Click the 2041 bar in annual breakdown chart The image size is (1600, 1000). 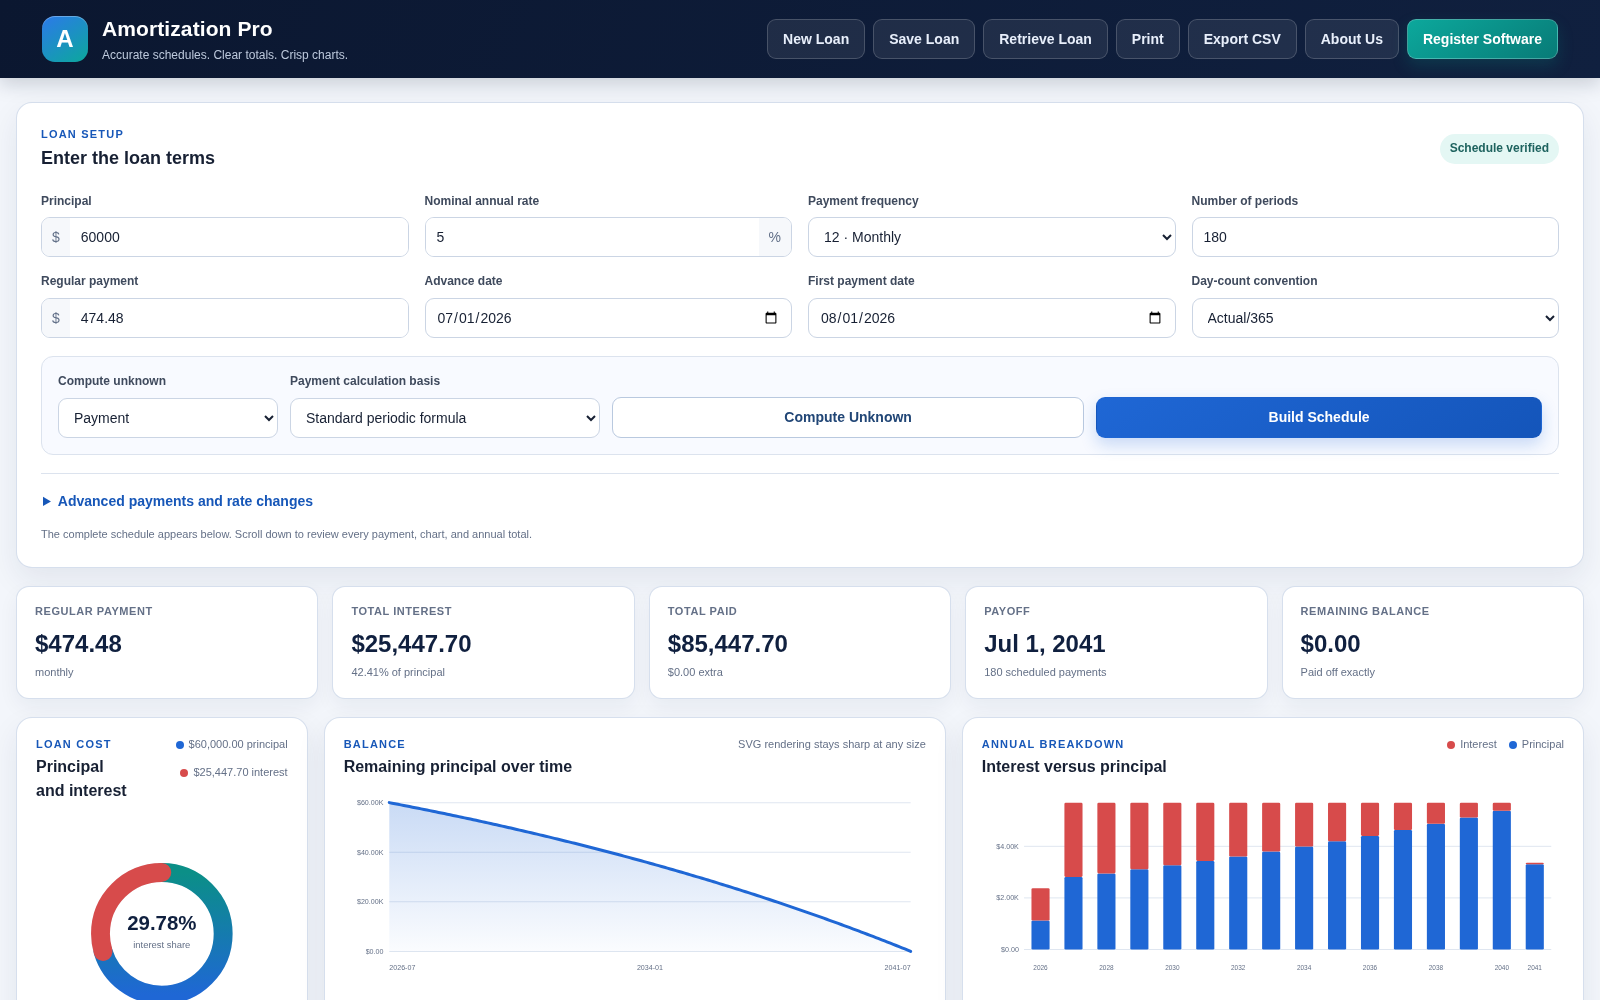[x=1535, y=906]
